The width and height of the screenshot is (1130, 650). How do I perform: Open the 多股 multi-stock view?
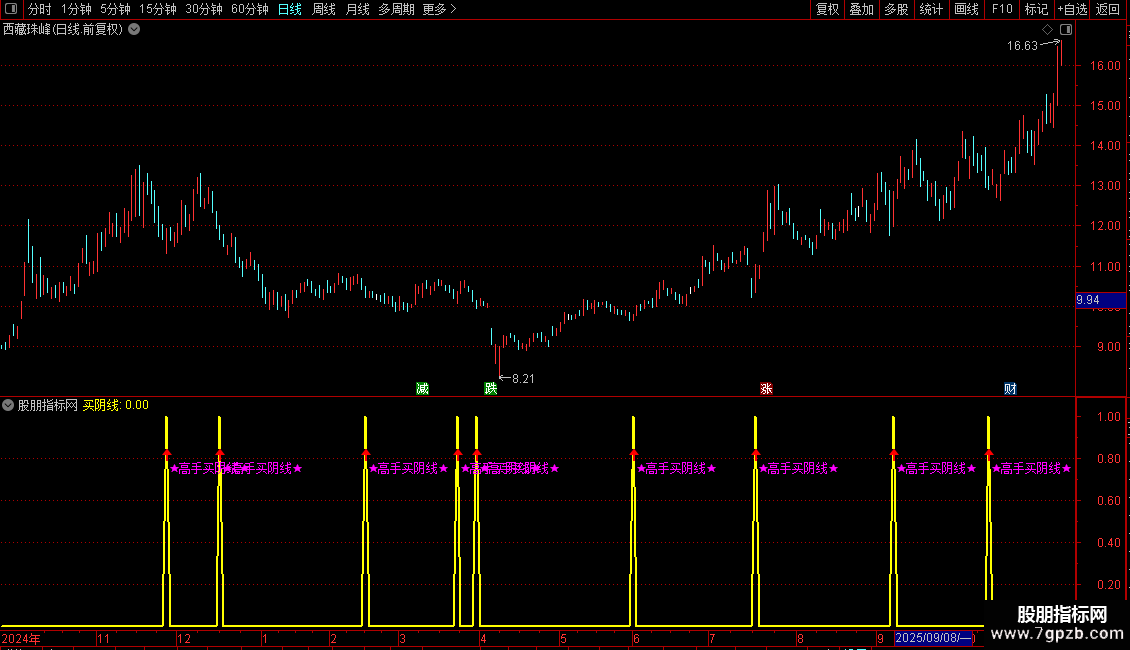click(897, 9)
